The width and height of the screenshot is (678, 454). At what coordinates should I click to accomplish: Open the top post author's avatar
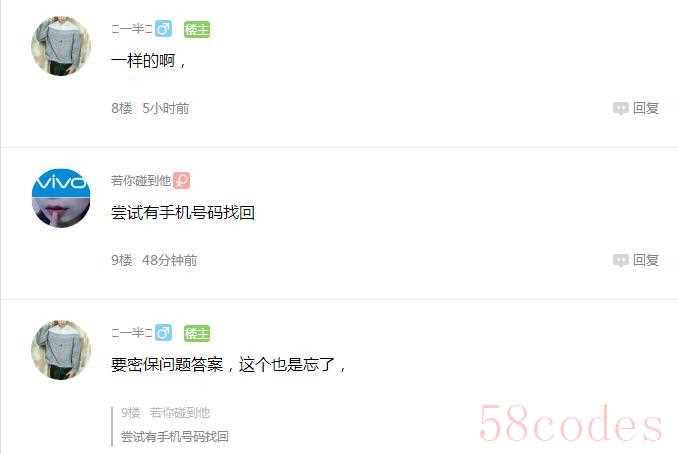coord(61,46)
